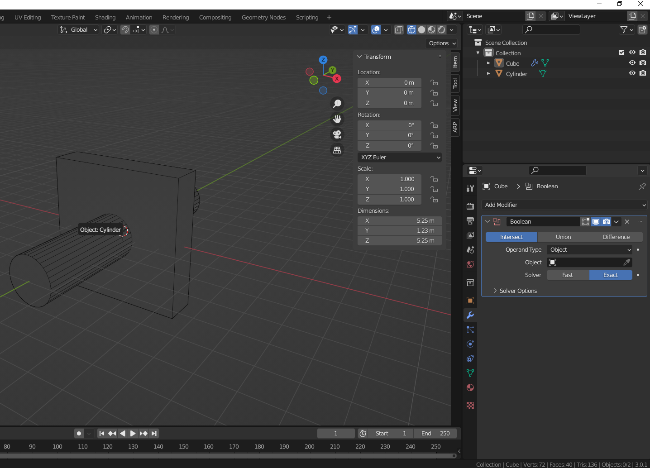This screenshot has height=468, width=650.
Task: Pin the properties editor with pin icon
Action: (642, 187)
